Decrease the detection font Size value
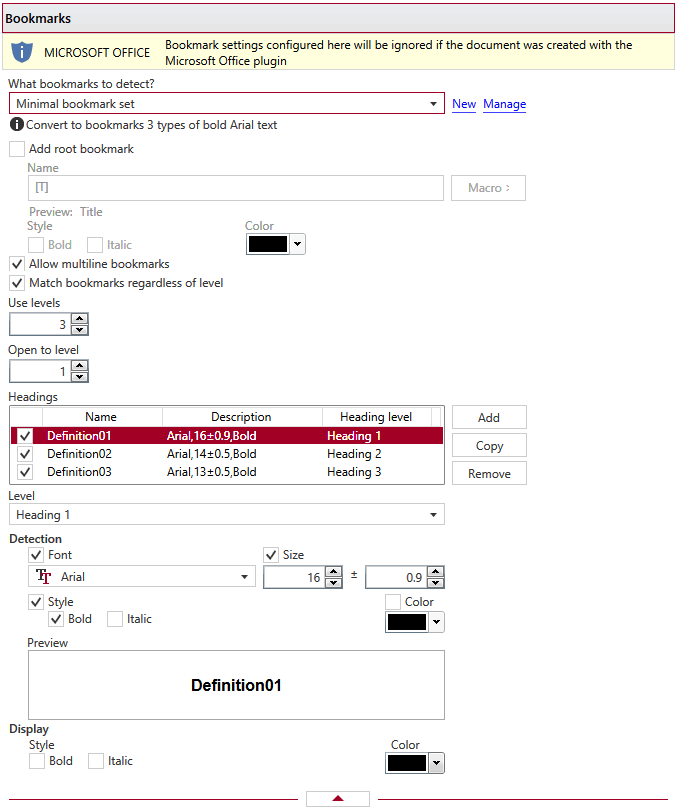Image resolution: width=677 pixels, height=809 pixels. pos(334,583)
